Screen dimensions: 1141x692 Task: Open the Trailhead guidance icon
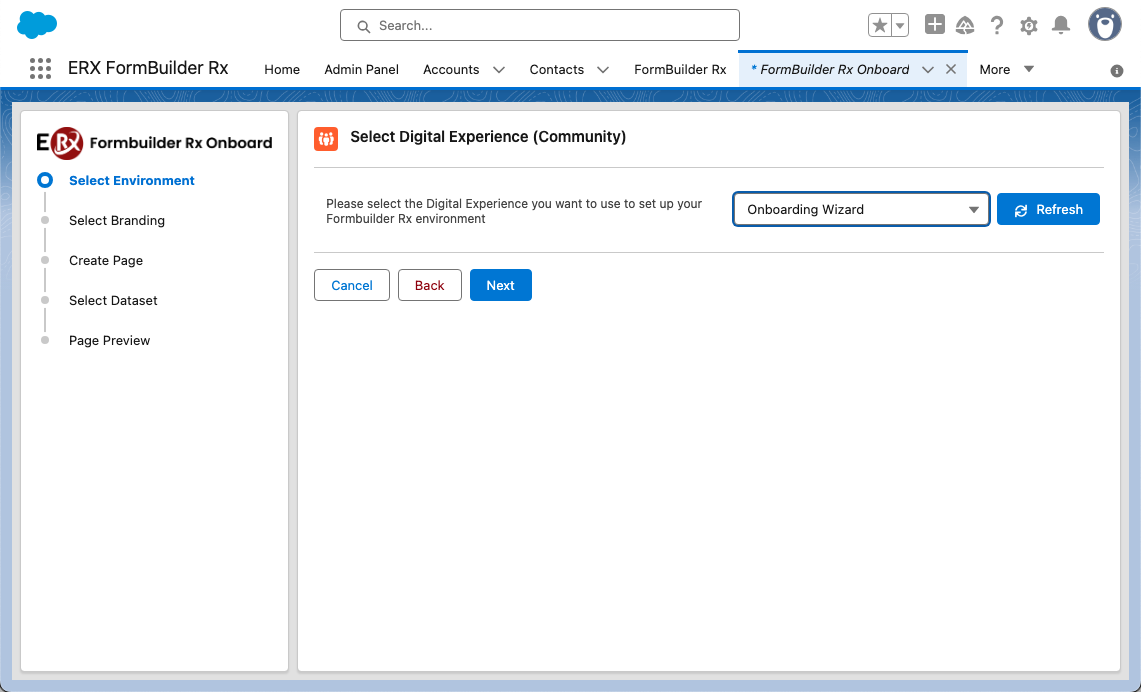(965, 26)
